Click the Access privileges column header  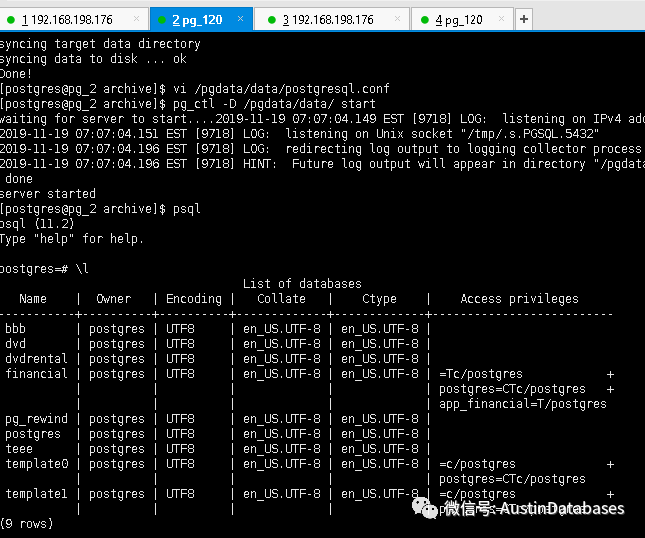519,299
